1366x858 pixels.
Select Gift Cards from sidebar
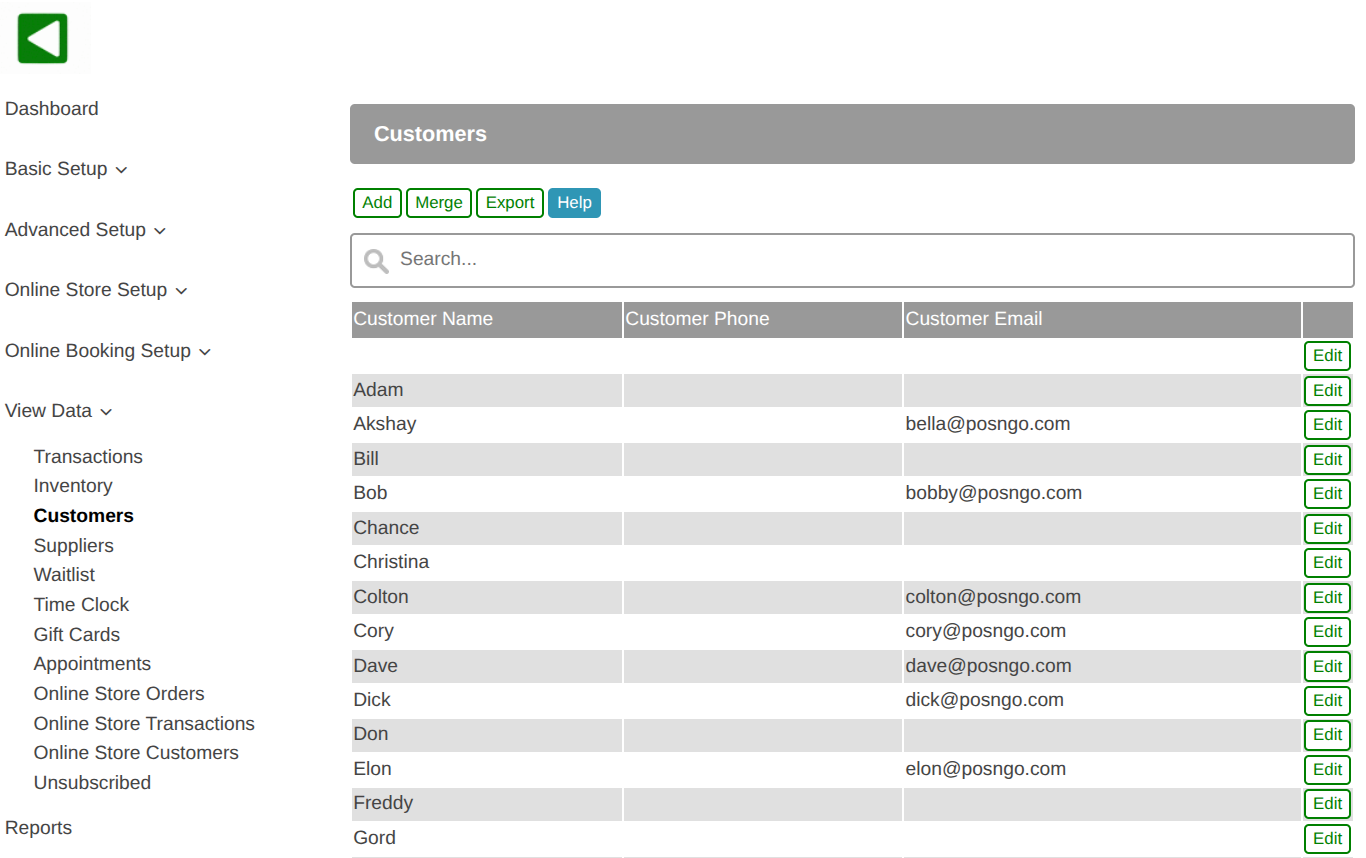pyautogui.click(x=77, y=635)
